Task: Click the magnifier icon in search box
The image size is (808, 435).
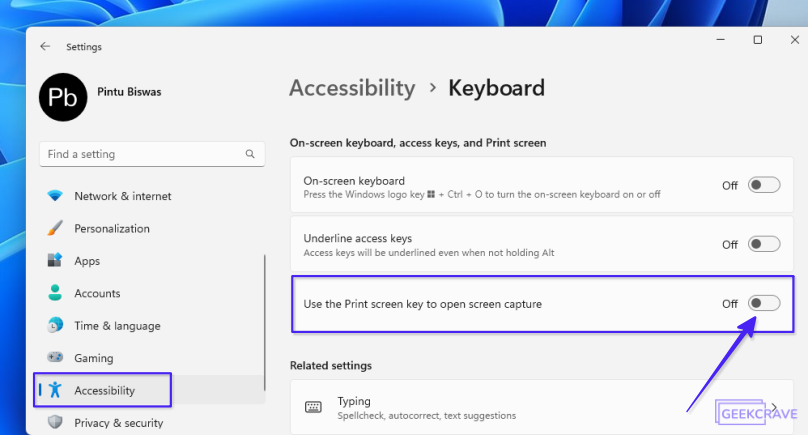Action: click(x=250, y=154)
